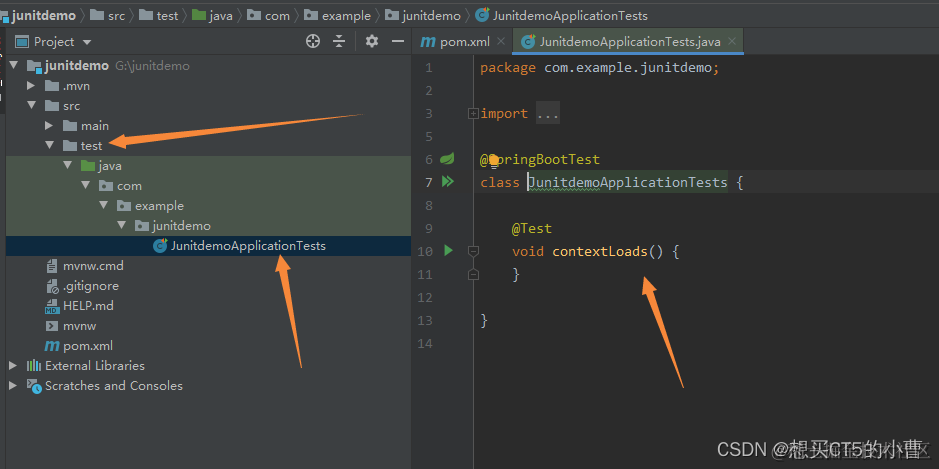Click test in breadcrumb navigation bar

pos(168,16)
